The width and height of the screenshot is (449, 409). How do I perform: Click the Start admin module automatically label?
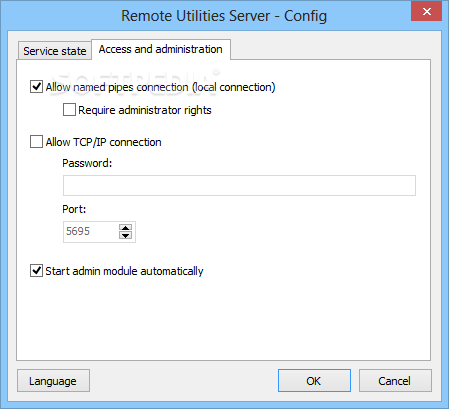124,271
